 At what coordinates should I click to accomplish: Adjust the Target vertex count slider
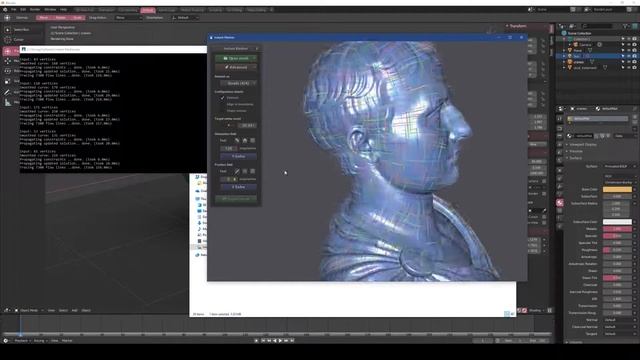230,125
